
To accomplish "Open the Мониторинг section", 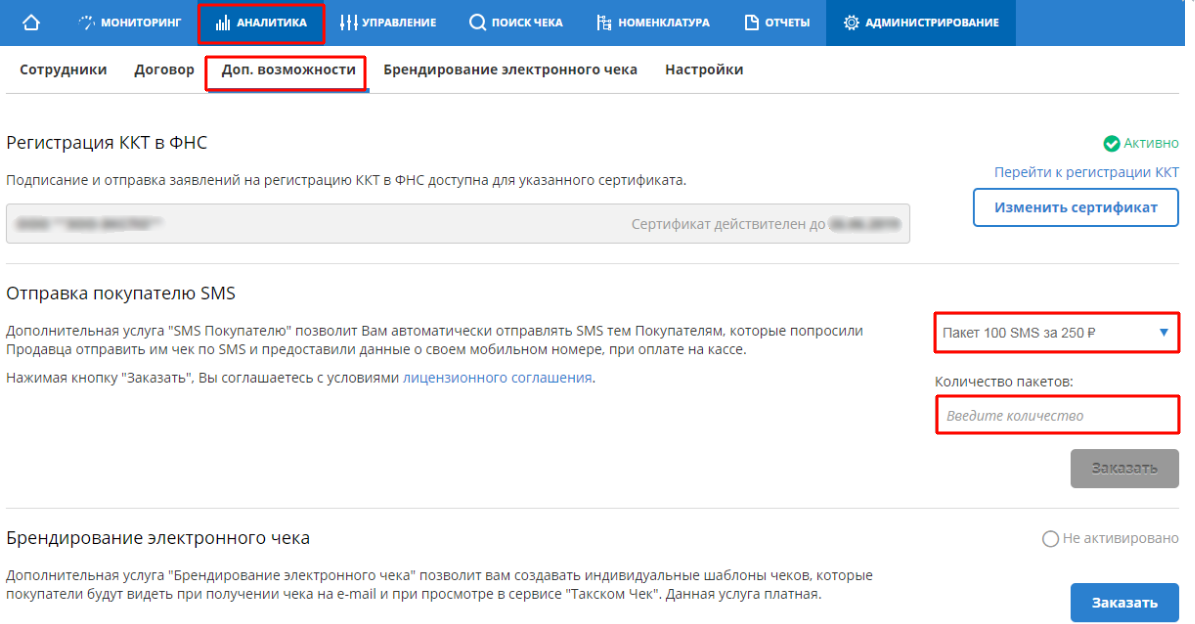I will tap(130, 23).
